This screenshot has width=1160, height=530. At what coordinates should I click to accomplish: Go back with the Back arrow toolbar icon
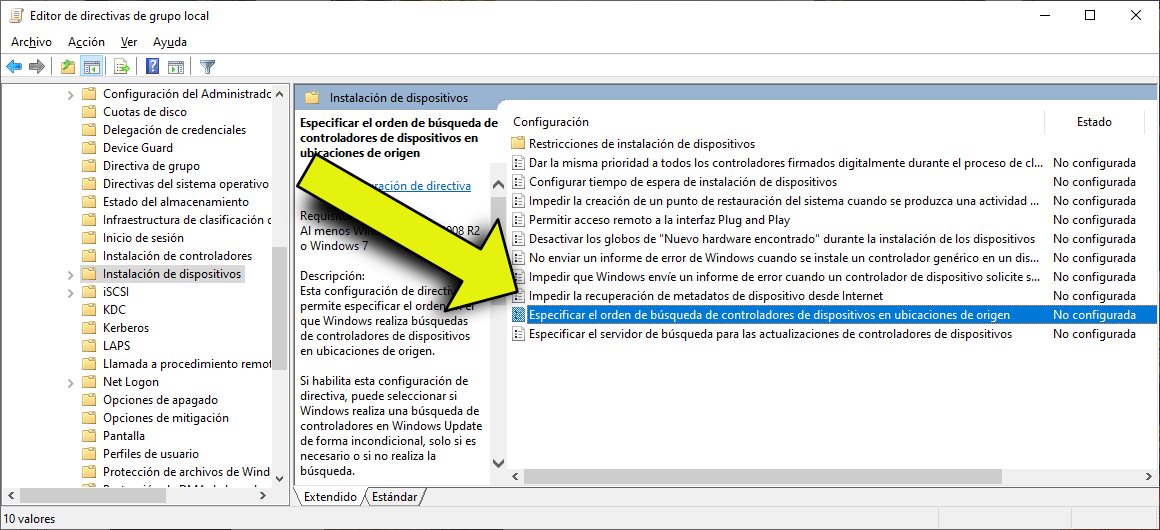14,67
